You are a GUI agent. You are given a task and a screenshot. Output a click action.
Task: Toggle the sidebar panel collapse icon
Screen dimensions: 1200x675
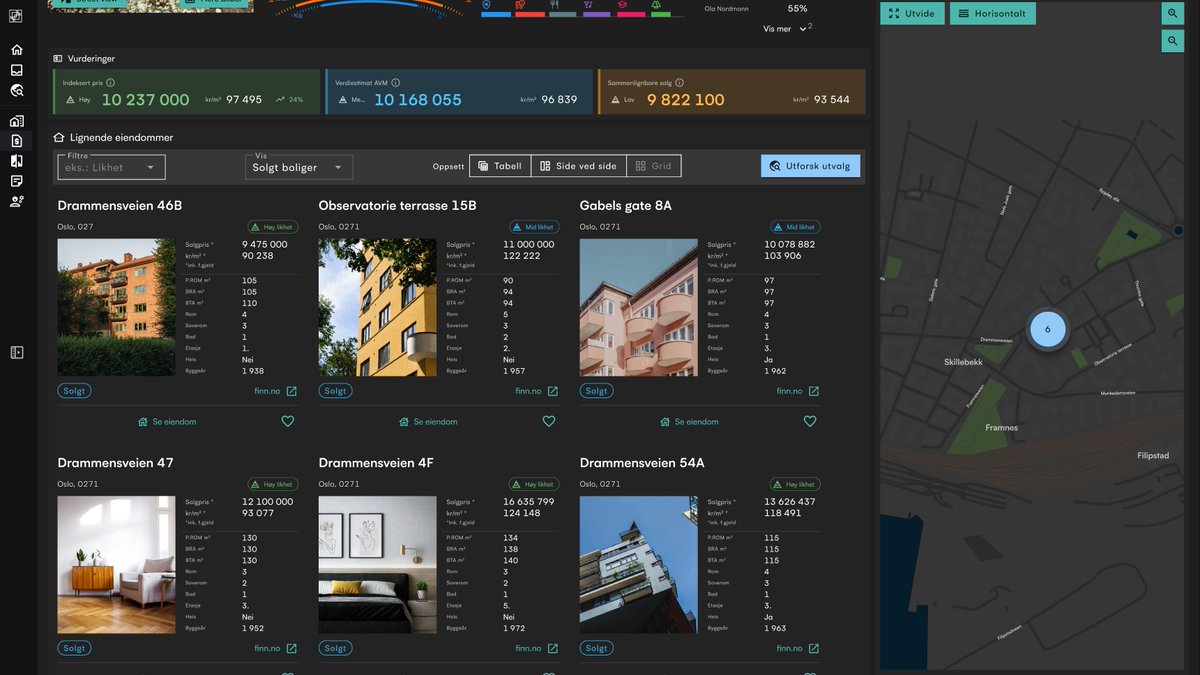(17, 352)
